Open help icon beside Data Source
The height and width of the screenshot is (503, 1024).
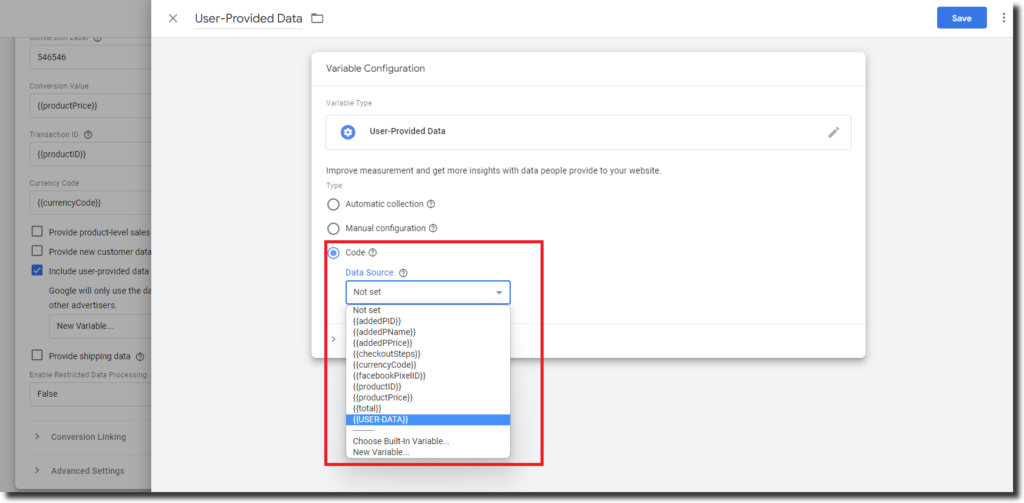(x=403, y=273)
